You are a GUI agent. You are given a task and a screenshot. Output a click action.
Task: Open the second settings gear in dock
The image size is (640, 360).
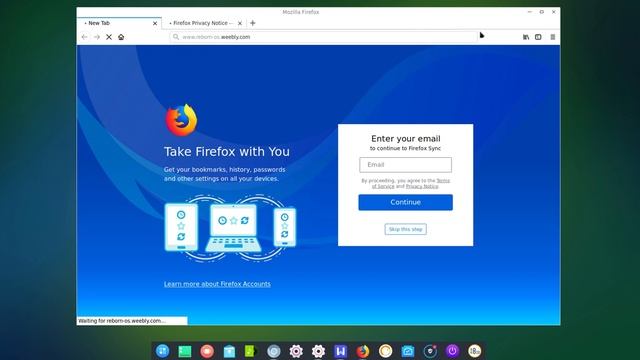318,351
